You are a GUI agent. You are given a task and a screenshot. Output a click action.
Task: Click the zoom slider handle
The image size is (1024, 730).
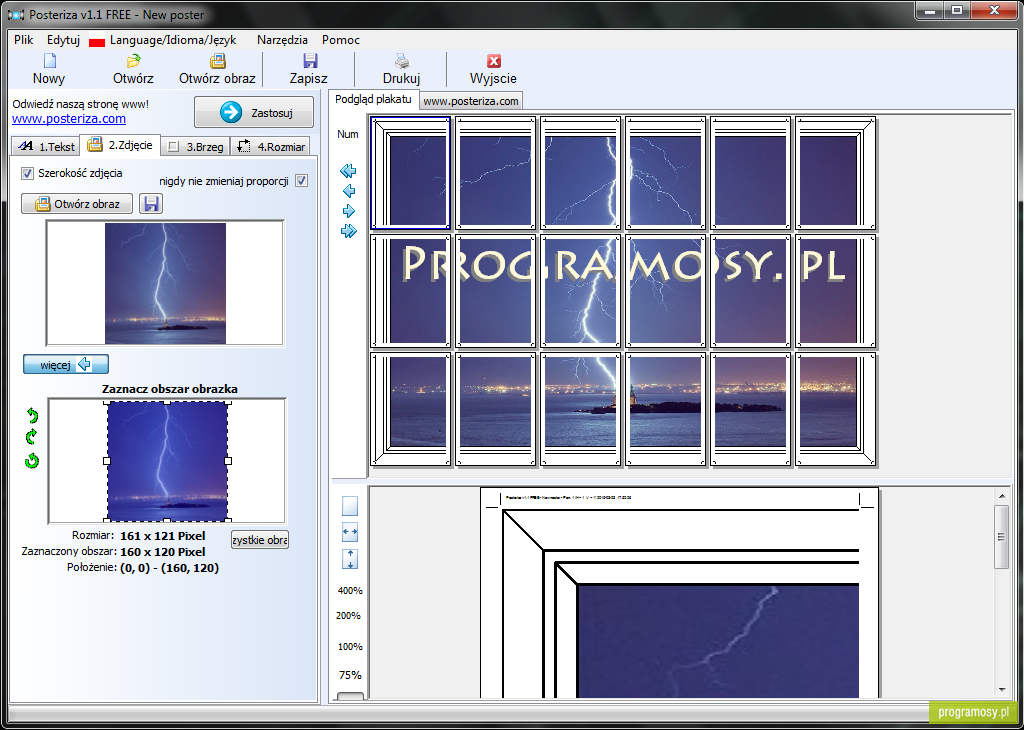click(x=350, y=697)
